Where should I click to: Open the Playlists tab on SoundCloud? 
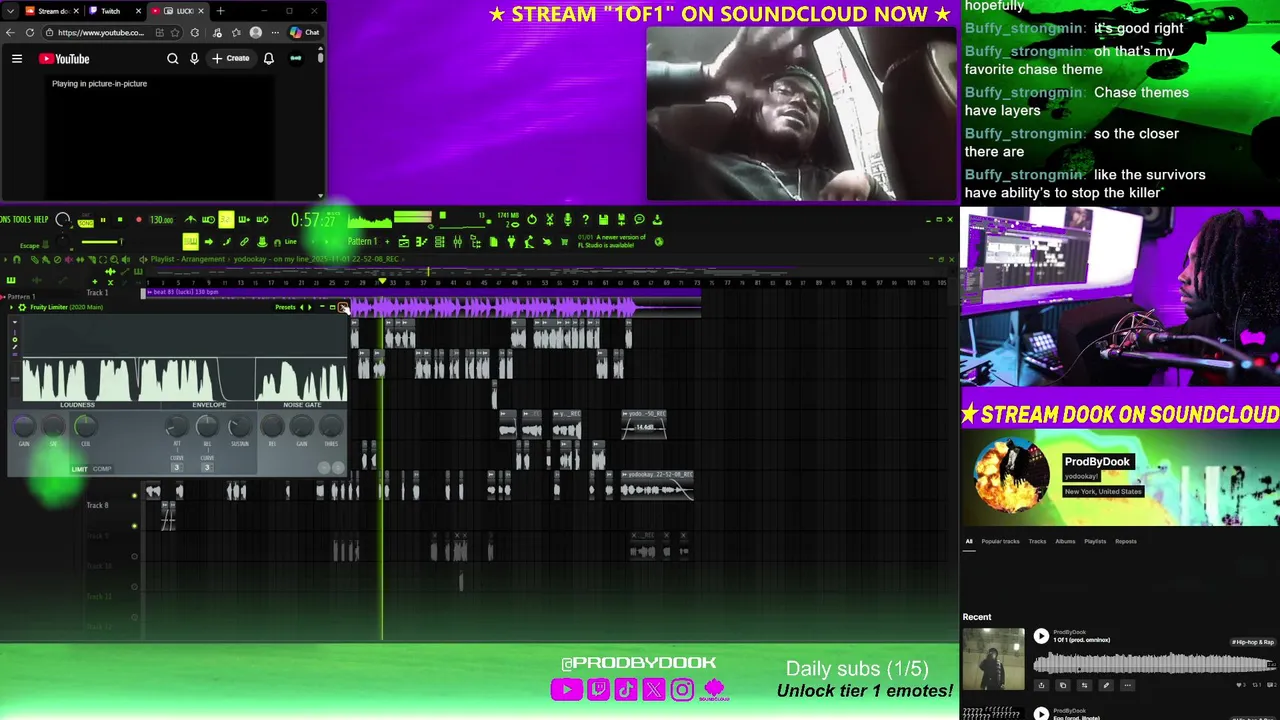pyautogui.click(x=1095, y=541)
